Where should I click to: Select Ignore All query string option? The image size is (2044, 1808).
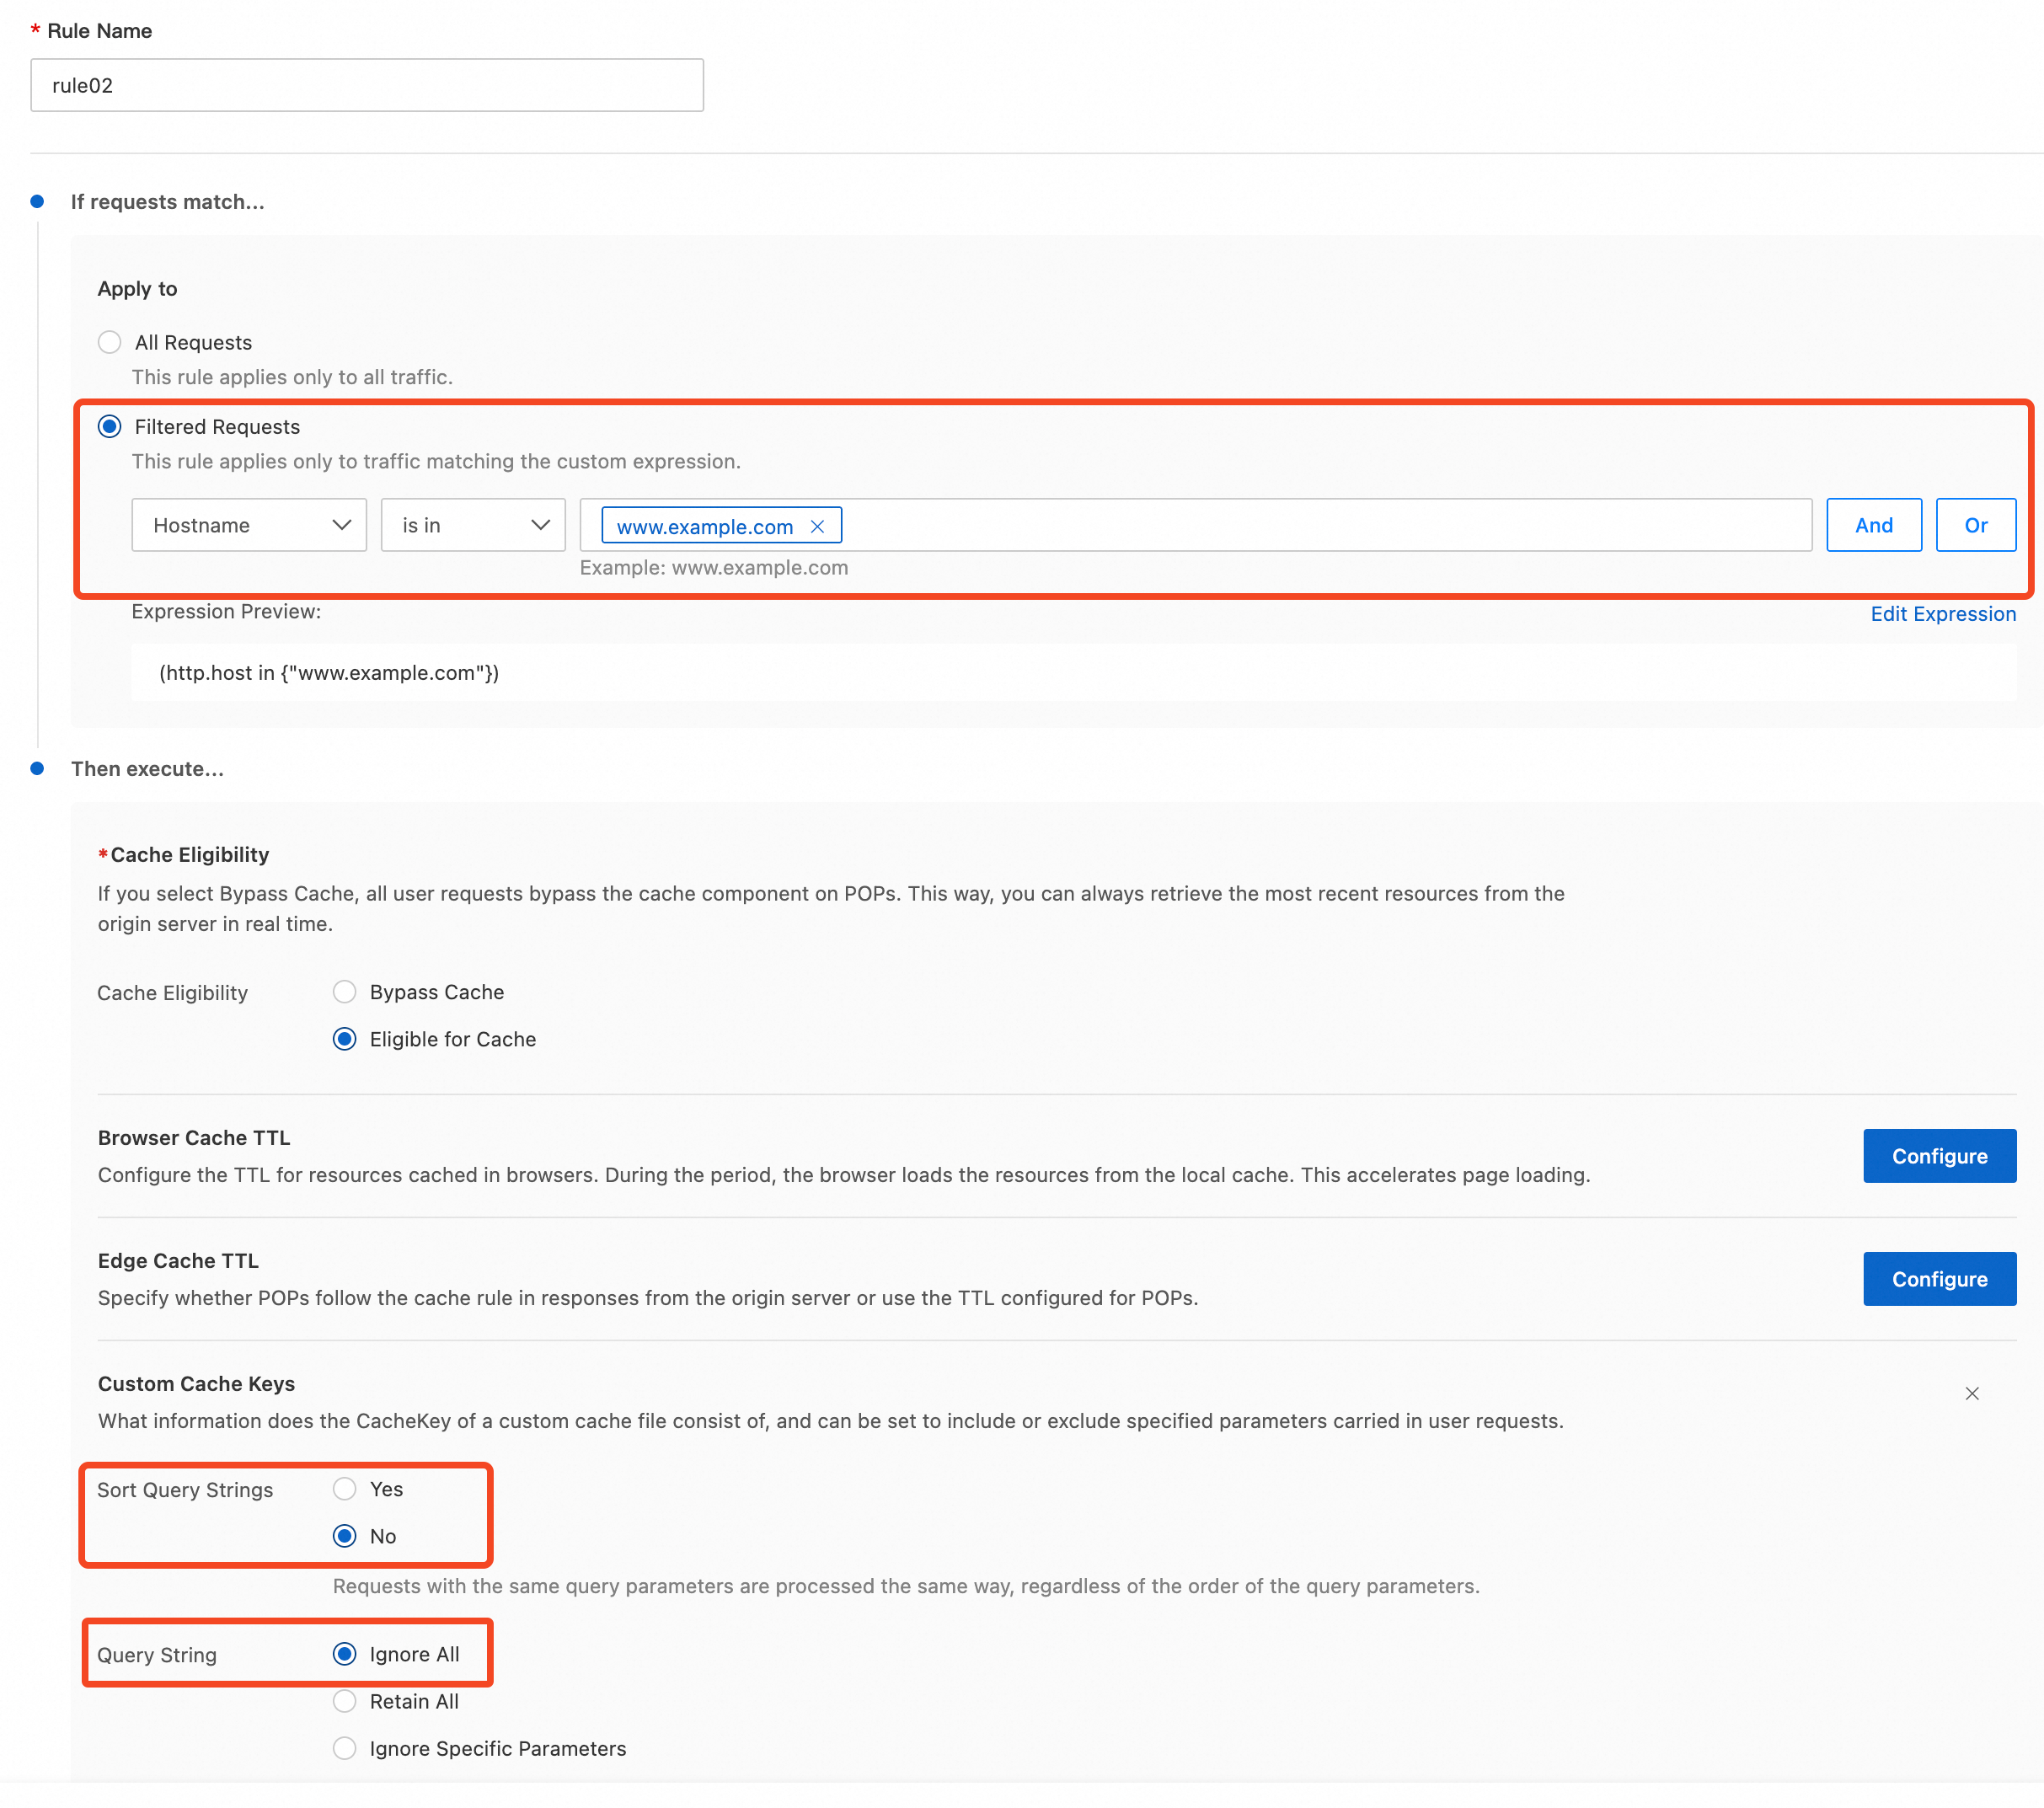pyautogui.click(x=345, y=1654)
